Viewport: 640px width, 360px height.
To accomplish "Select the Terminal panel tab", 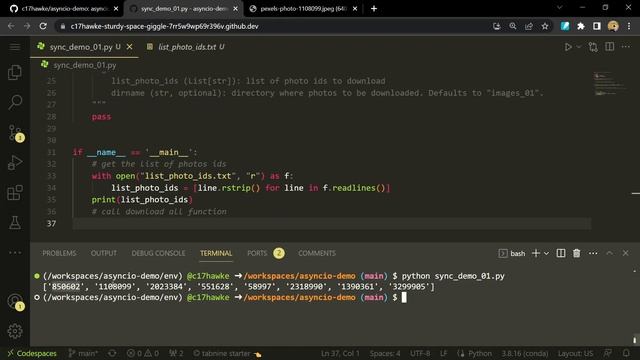I will [x=216, y=253].
